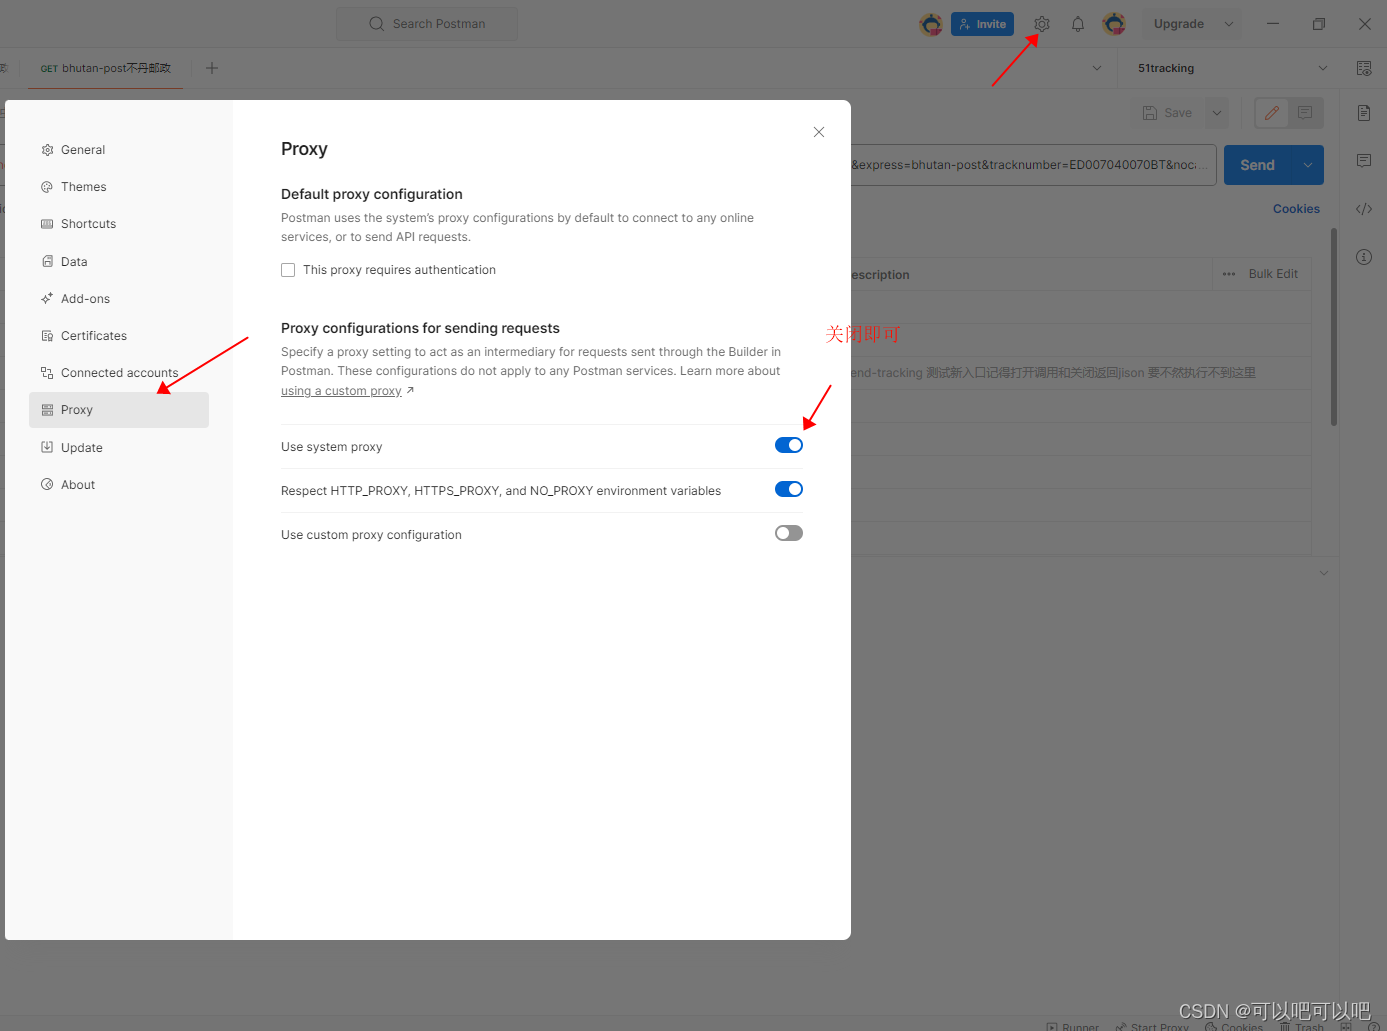Click the request URL field

click(x=1033, y=165)
